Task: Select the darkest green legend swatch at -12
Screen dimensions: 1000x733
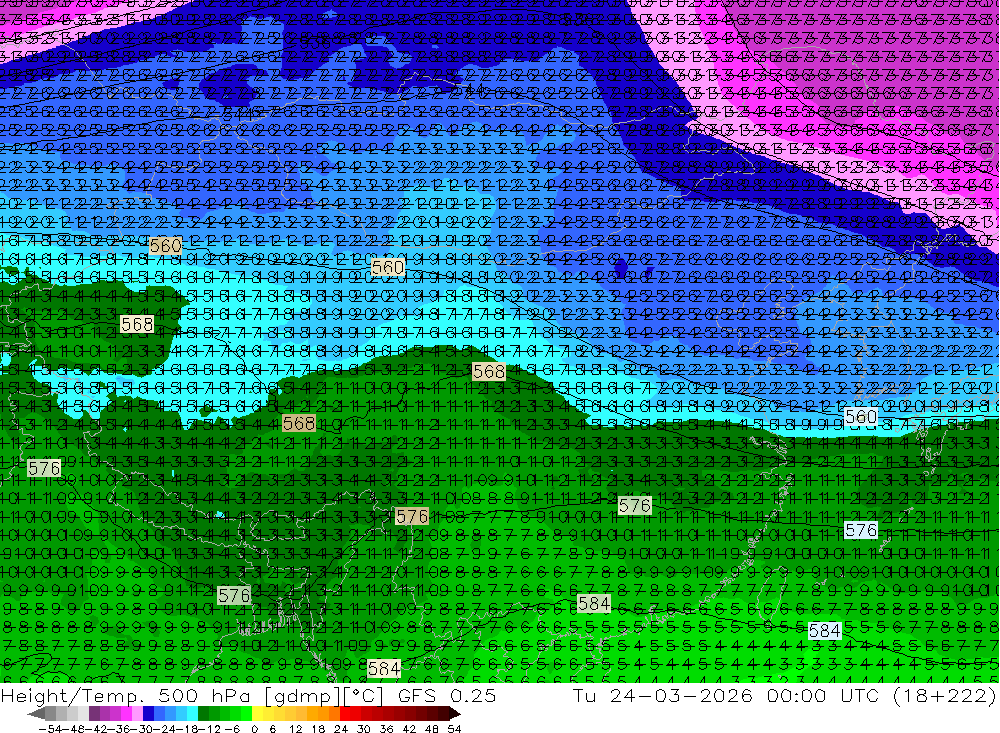Action: pos(203,714)
